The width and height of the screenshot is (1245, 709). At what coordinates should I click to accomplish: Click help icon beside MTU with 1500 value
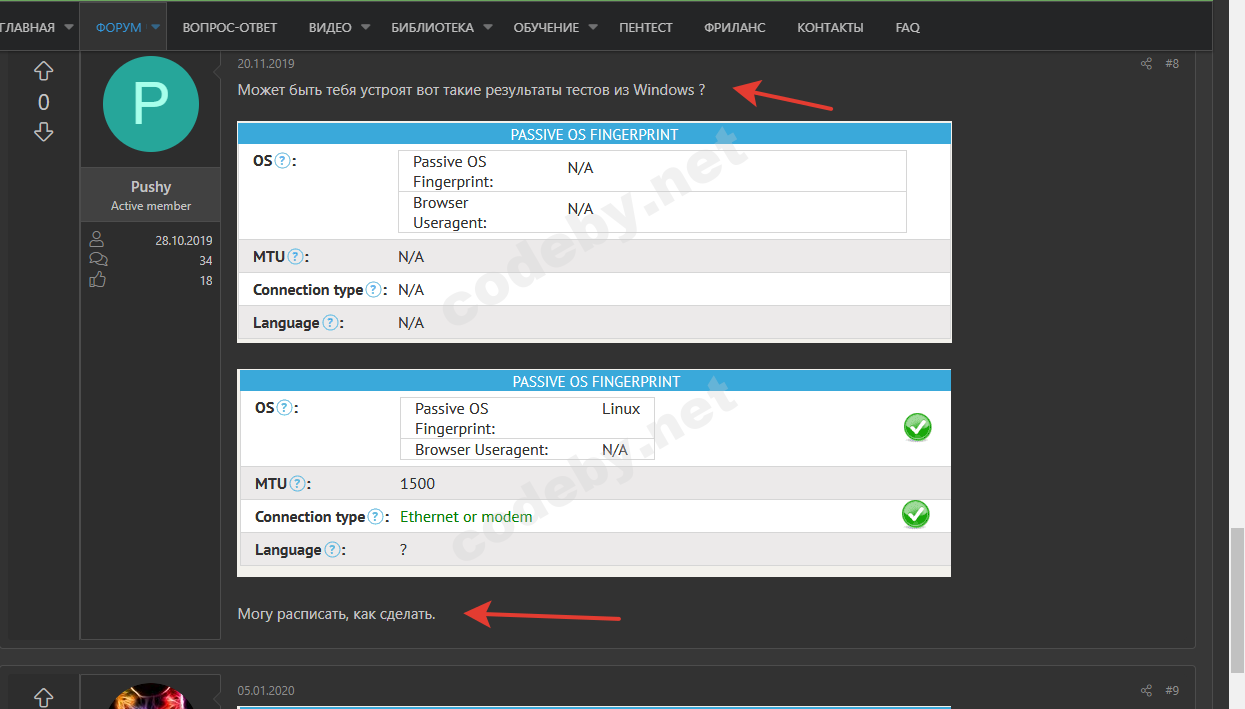tap(297, 484)
